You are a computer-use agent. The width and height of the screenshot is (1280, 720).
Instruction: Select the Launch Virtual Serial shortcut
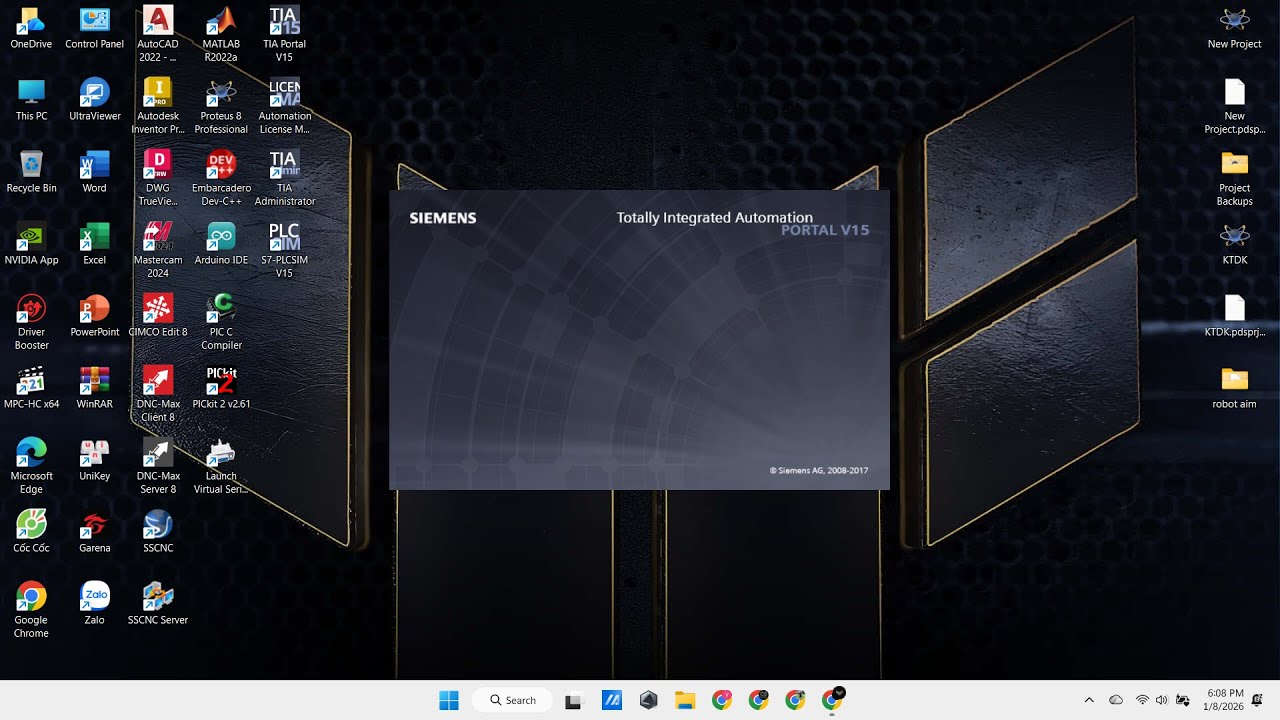[x=221, y=466]
